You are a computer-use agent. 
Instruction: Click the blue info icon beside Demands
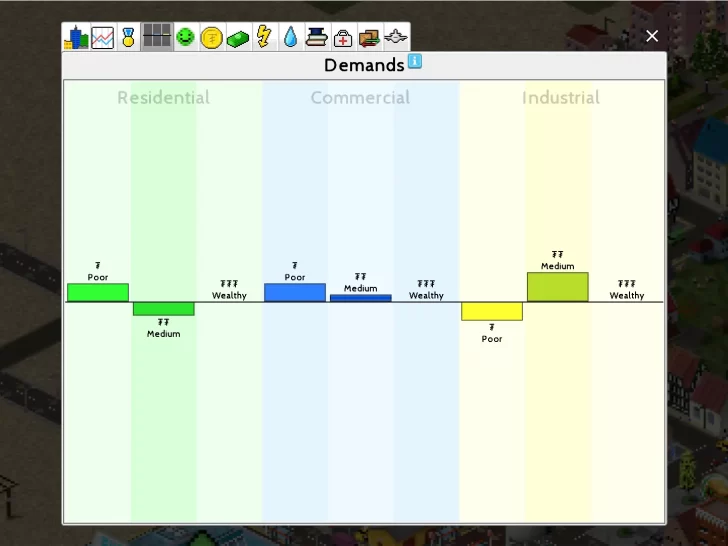[414, 62]
